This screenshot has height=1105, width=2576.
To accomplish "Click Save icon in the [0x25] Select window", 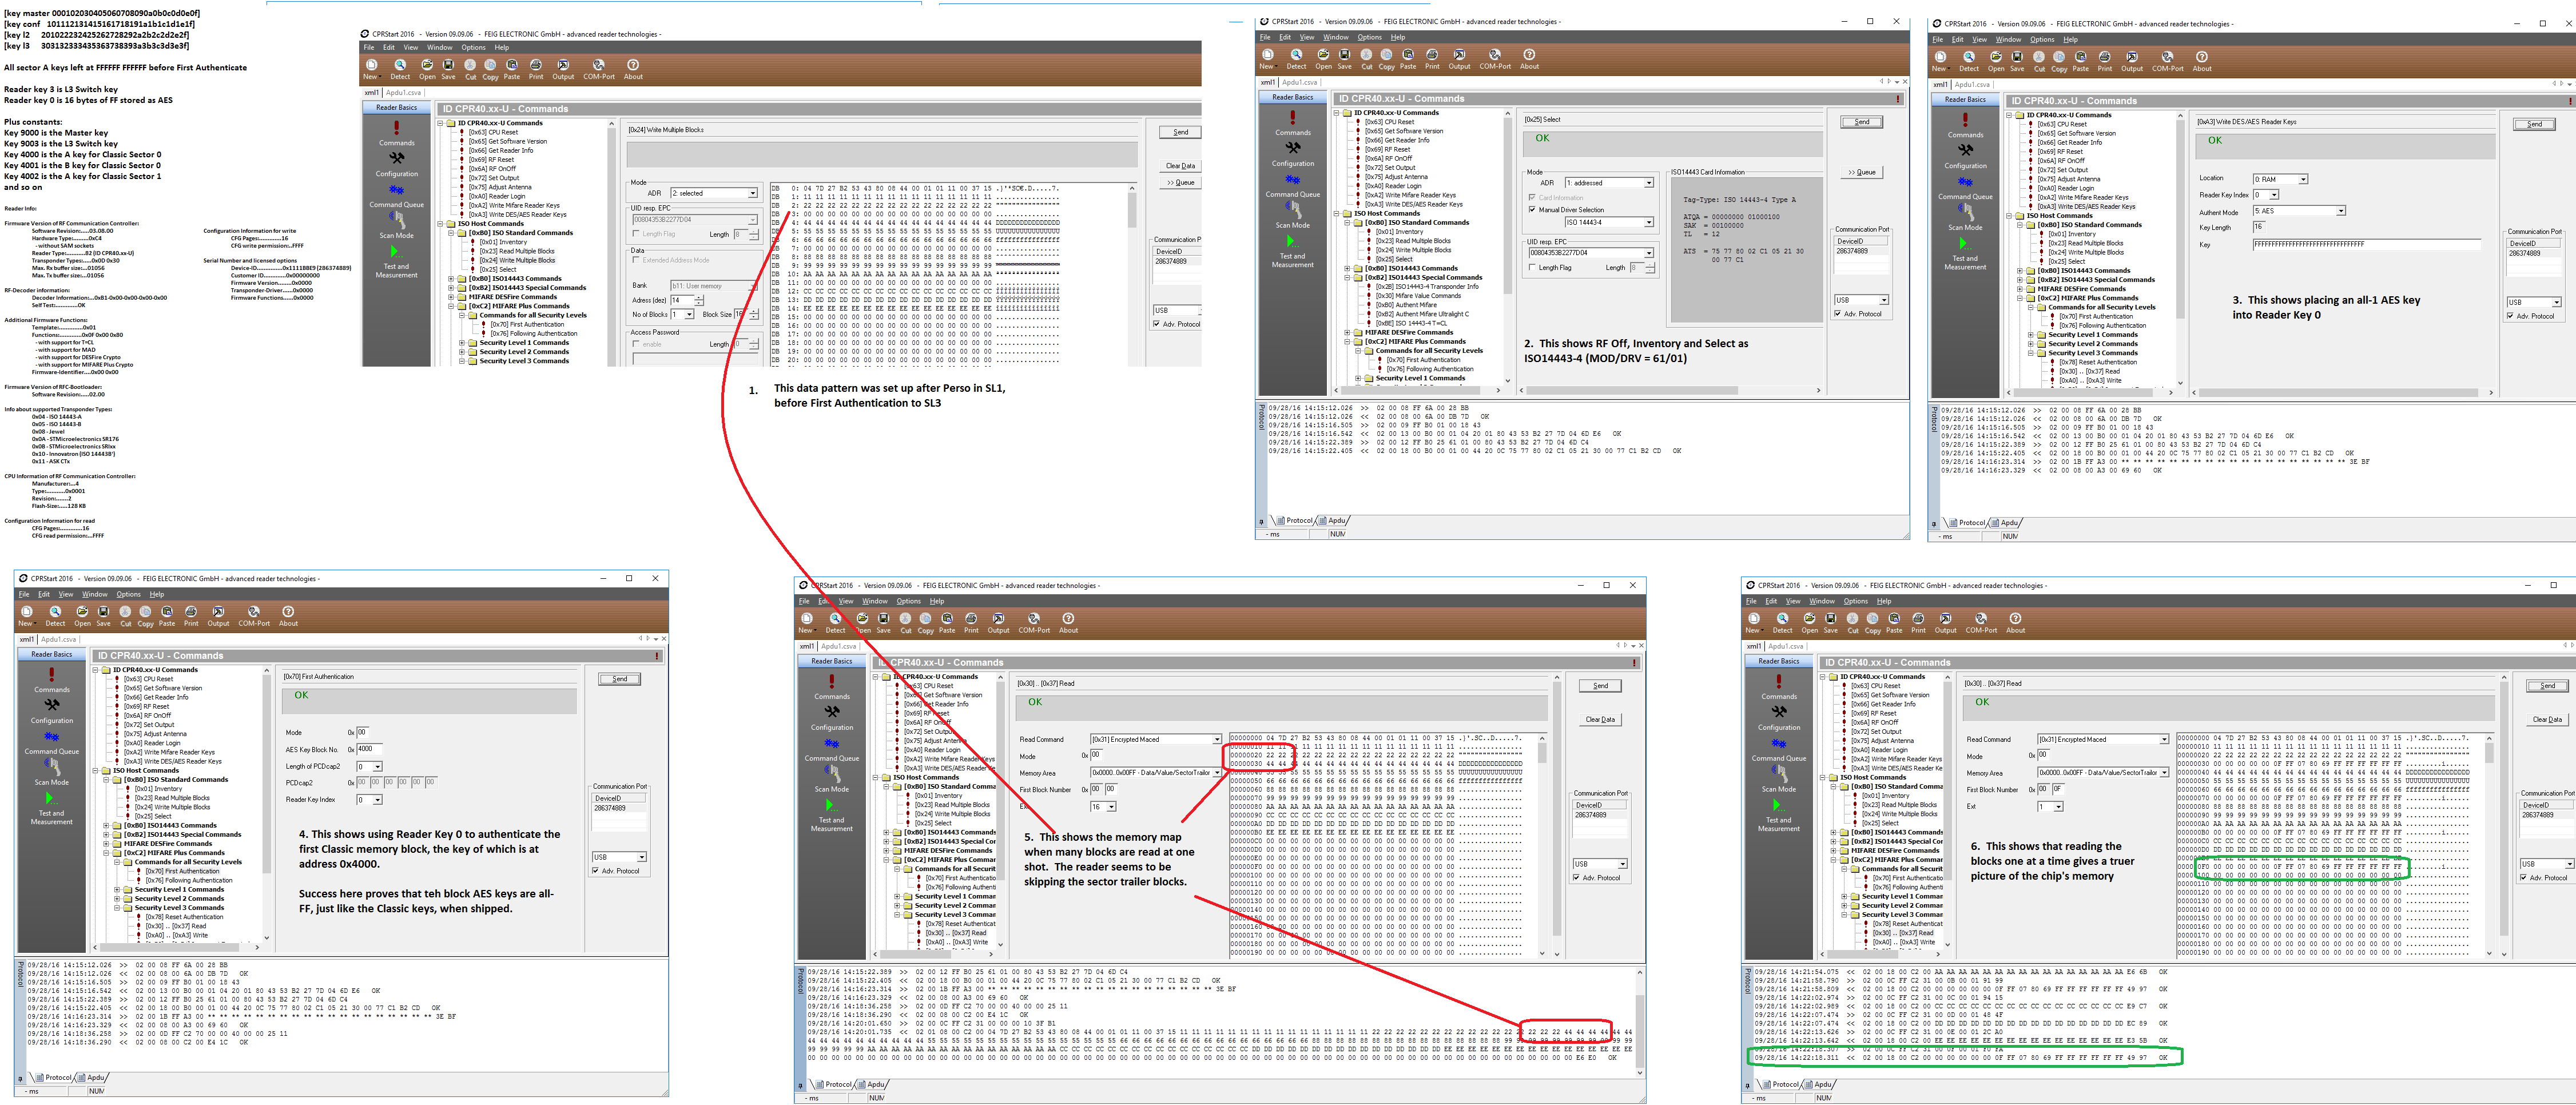I will pos(1344,56).
